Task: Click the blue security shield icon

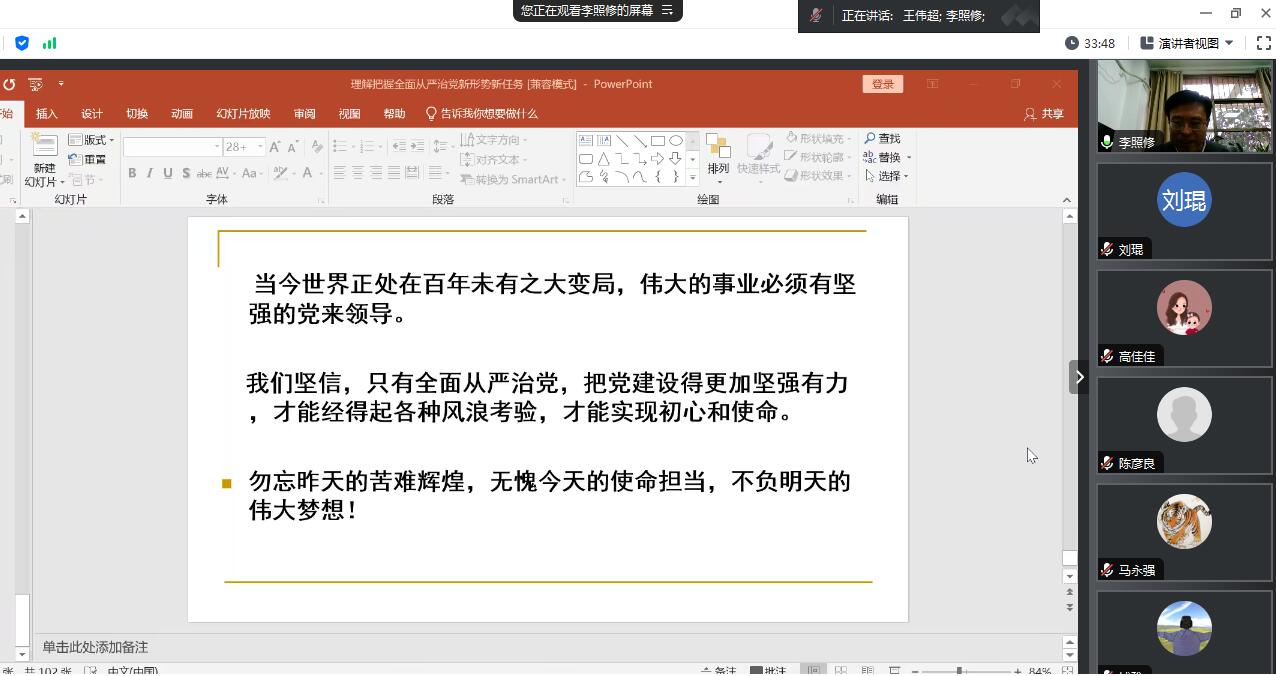Action: 22,43
